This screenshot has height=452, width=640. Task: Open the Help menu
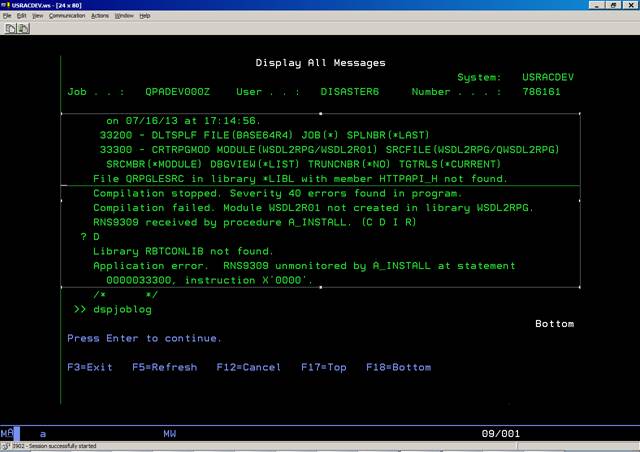pos(145,16)
